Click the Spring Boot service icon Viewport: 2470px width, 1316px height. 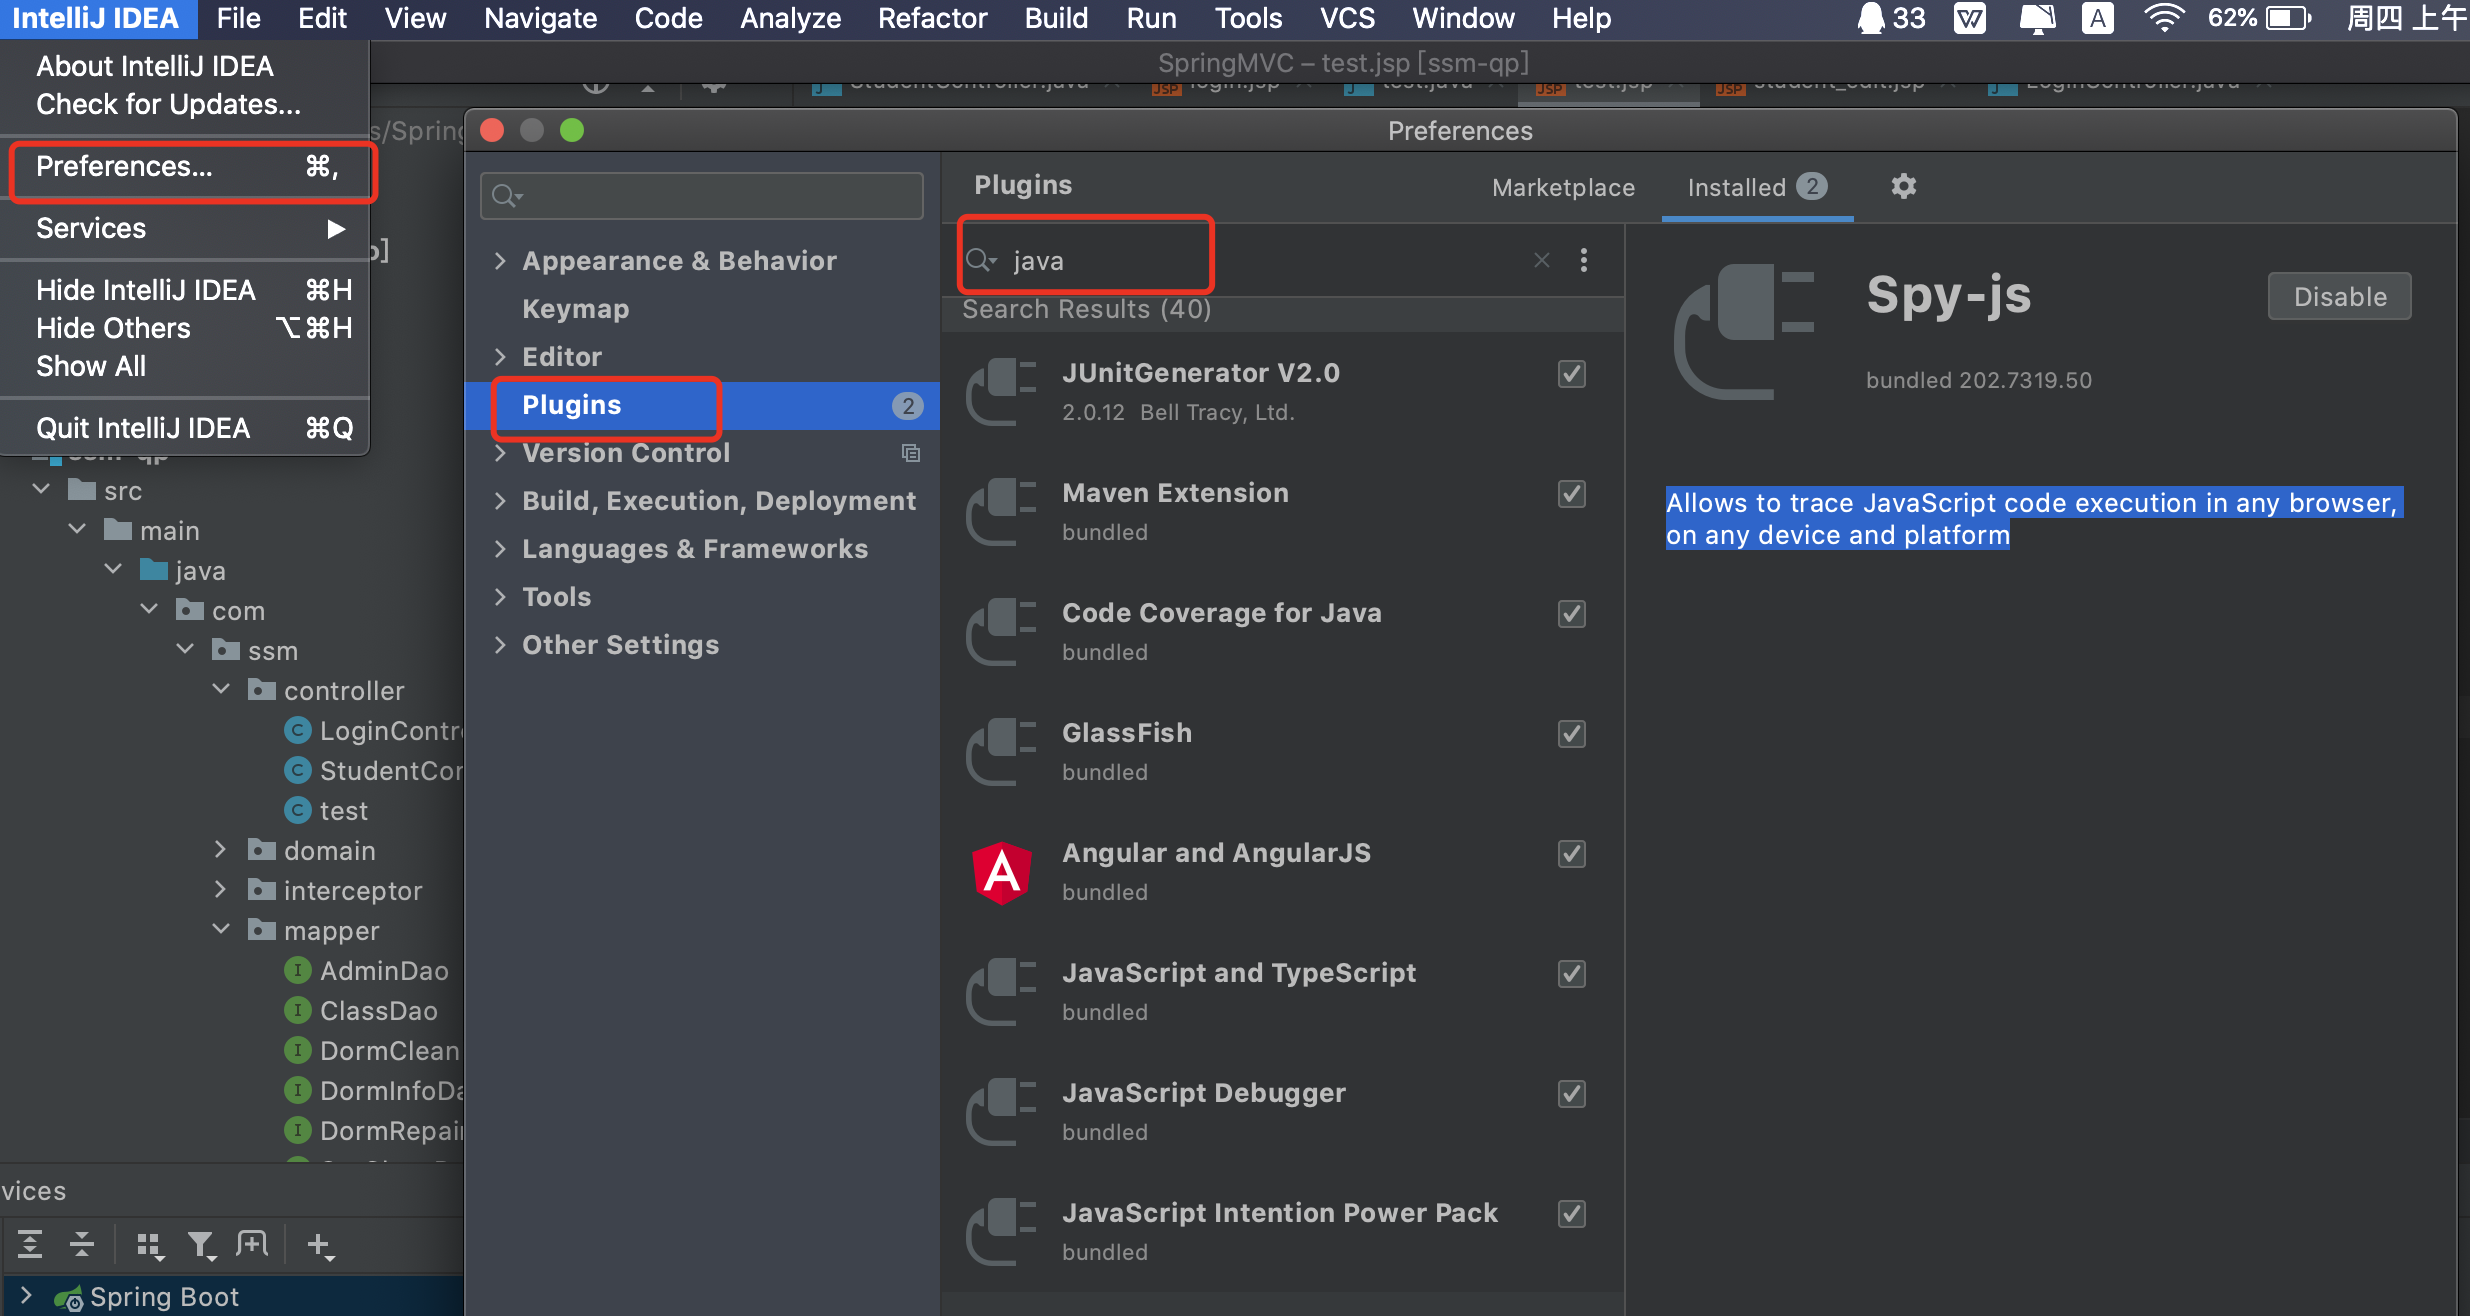[x=68, y=1298]
